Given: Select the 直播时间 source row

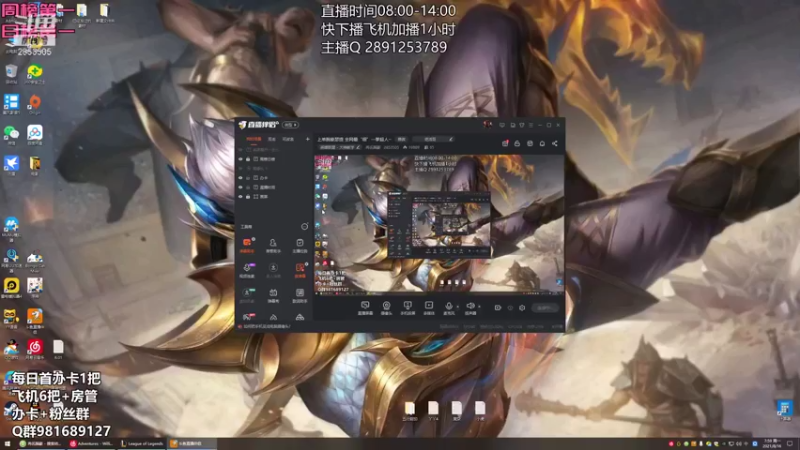Looking at the screenshot, I should coord(274,187).
